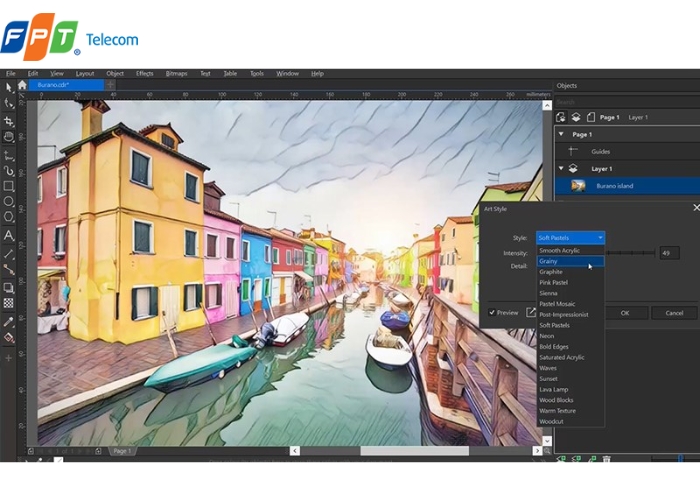Choose Saturated Acrylic style
Image resolution: width=700 pixels, height=500 pixels.
click(x=571, y=358)
